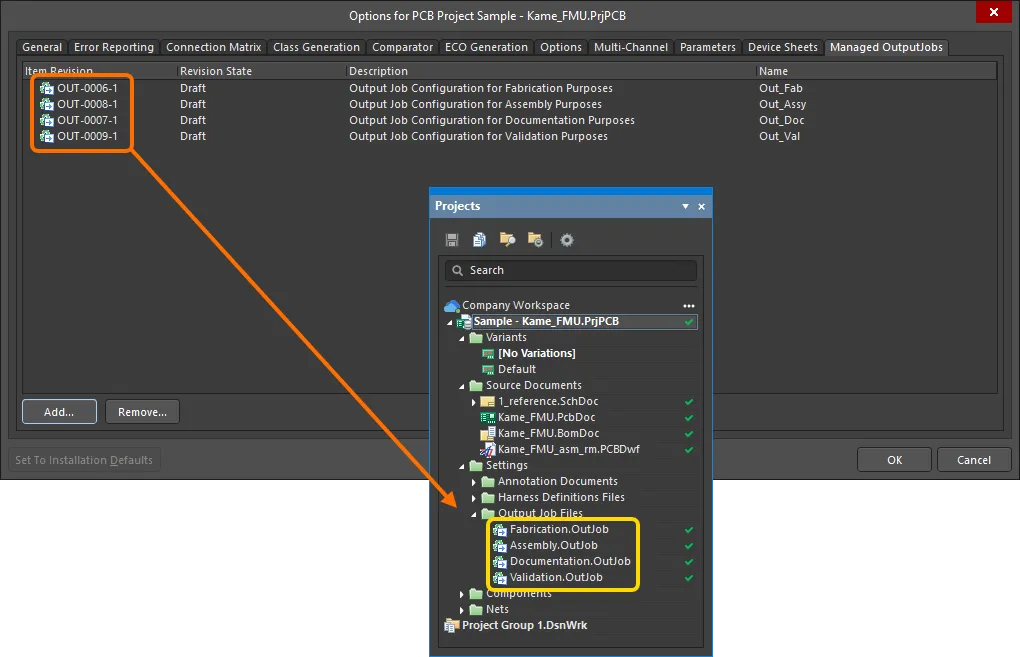Viewport: 1020px width, 657px height.
Task: Collapse the Sample - Kame_FMU.PrjPCB project node
Action: coord(450,323)
